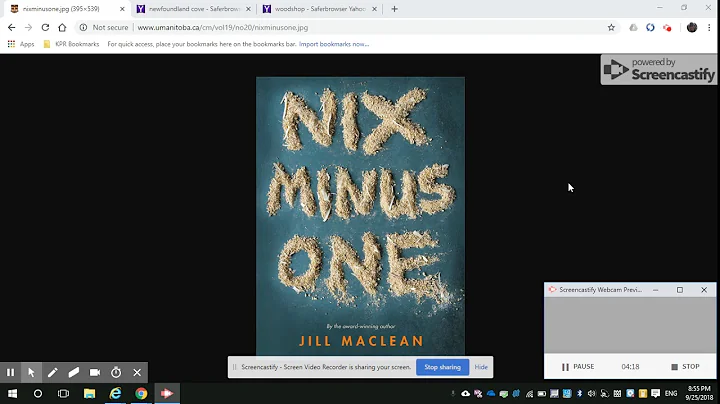Image resolution: width=720 pixels, height=404 pixels.
Task: Click the OneDrive cloud tray icon
Action: [491, 393]
